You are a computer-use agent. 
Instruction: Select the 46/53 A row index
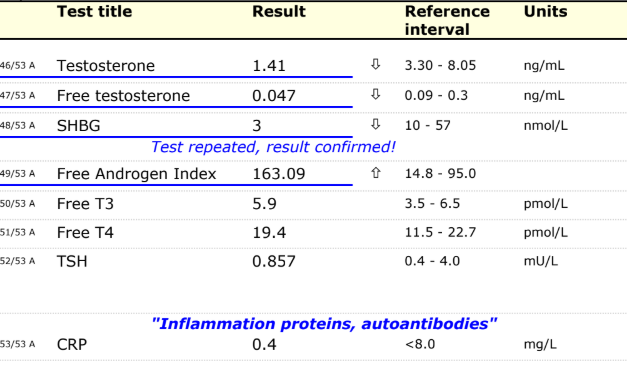click(x=18, y=66)
